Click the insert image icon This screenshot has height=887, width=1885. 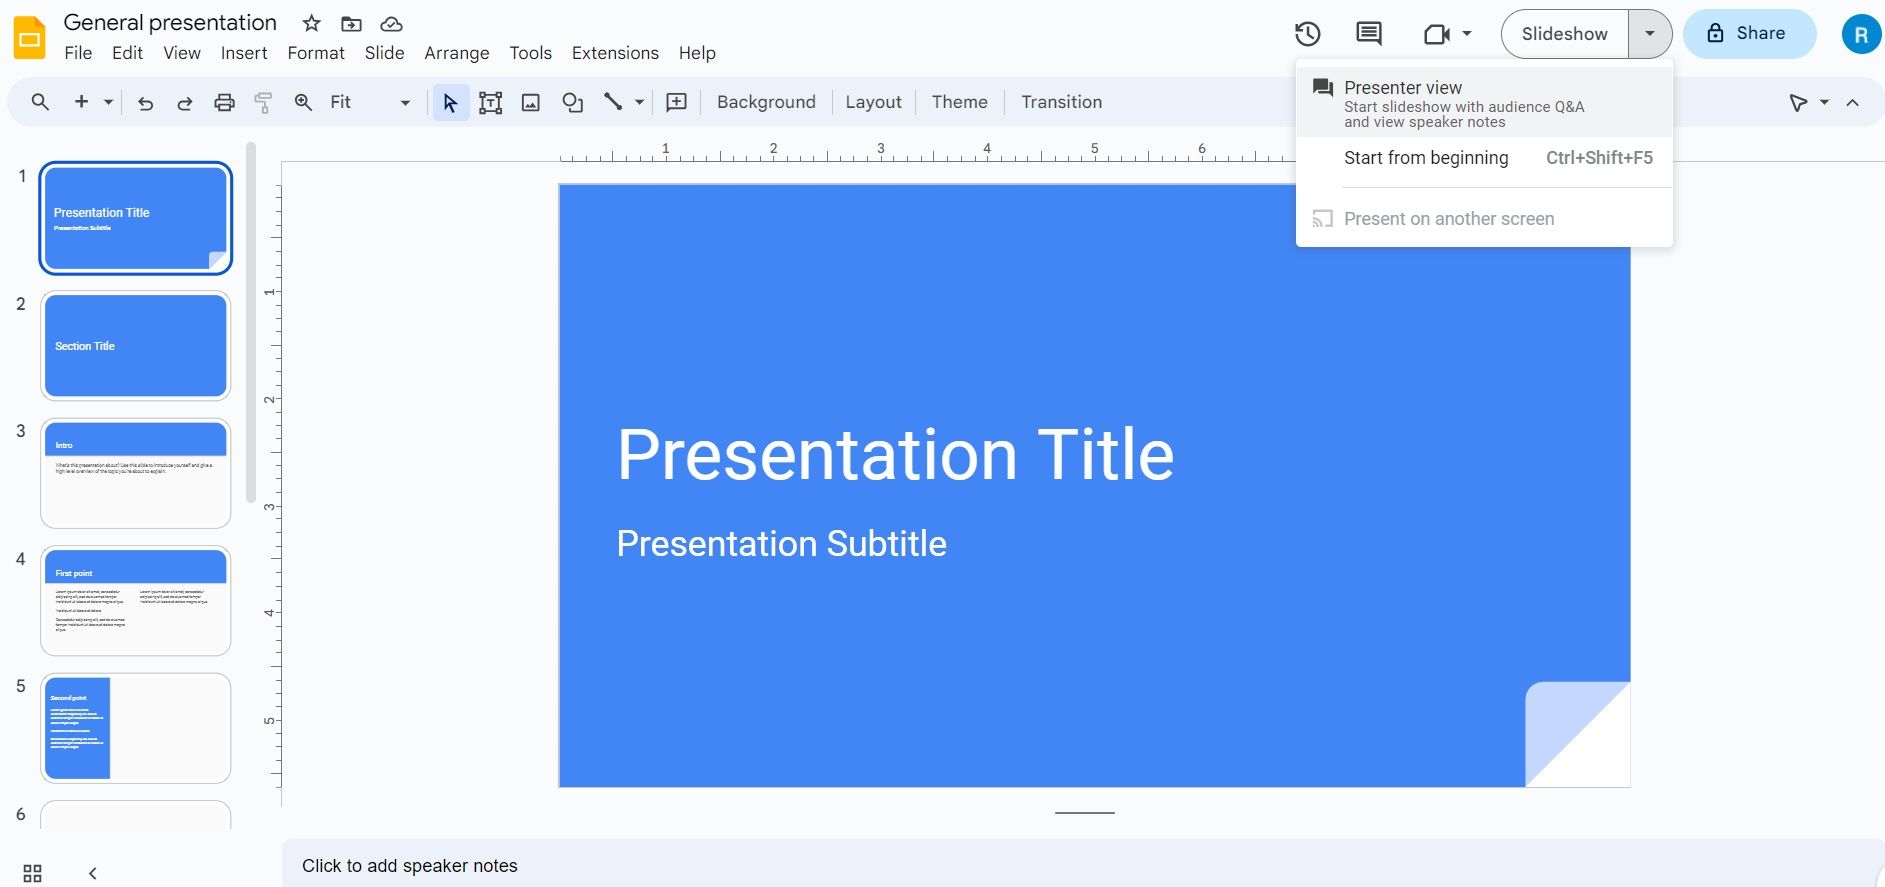pyautogui.click(x=531, y=102)
